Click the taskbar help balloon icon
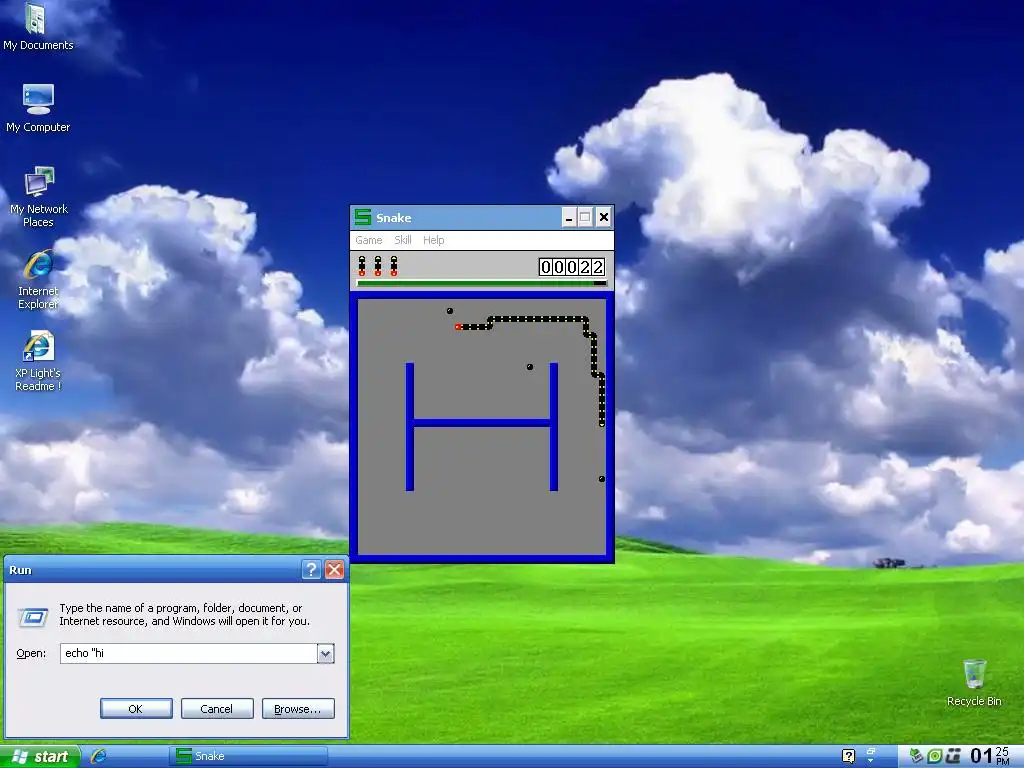1024x768 pixels. pos(848,756)
